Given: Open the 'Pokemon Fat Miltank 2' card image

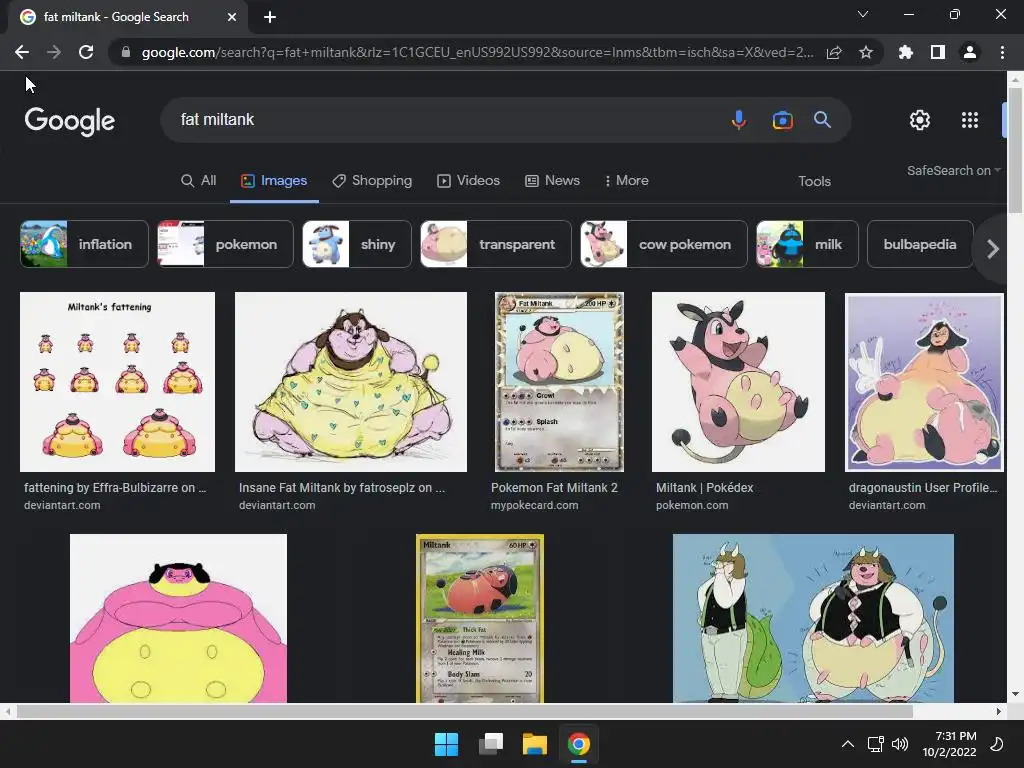Looking at the screenshot, I should [x=560, y=382].
